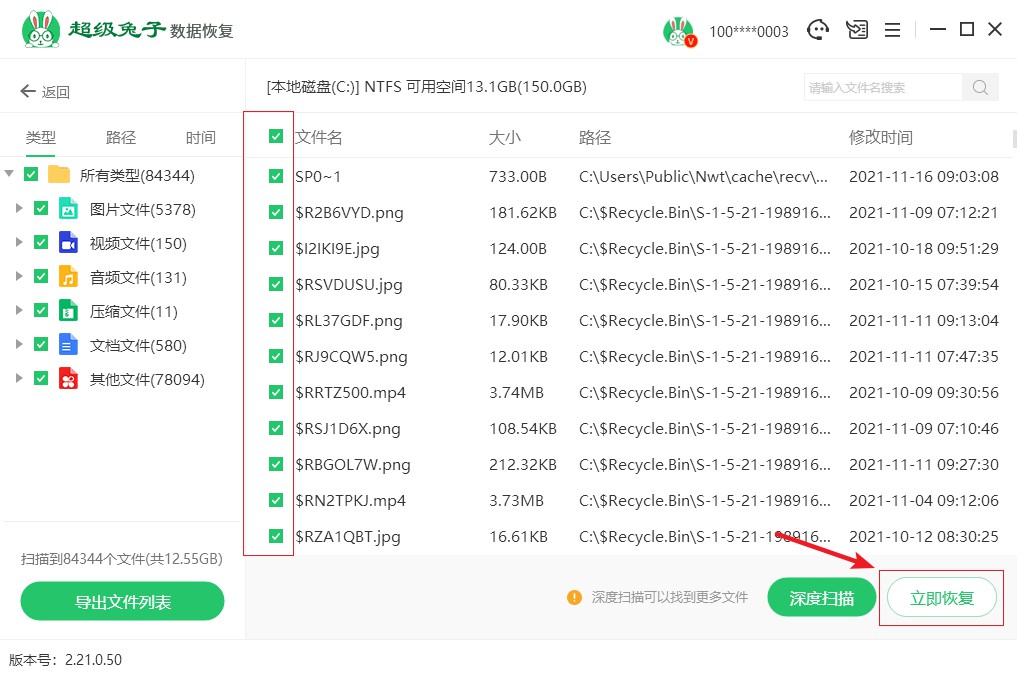Select the video files category icon
This screenshot has height=679, width=1018.
[x=68, y=243]
